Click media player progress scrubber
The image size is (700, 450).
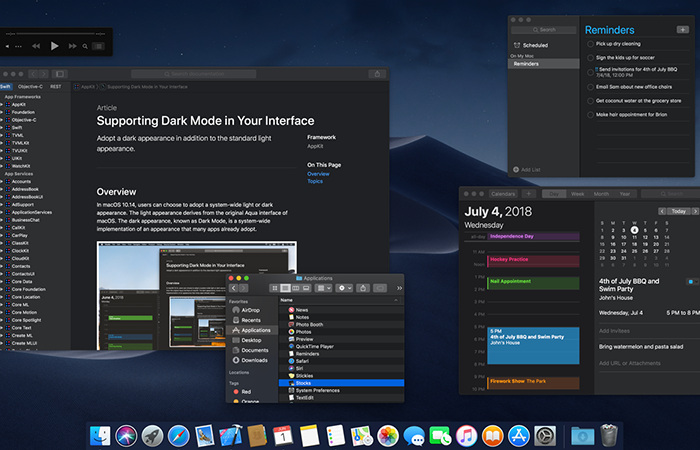pyautogui.click(x=56, y=33)
